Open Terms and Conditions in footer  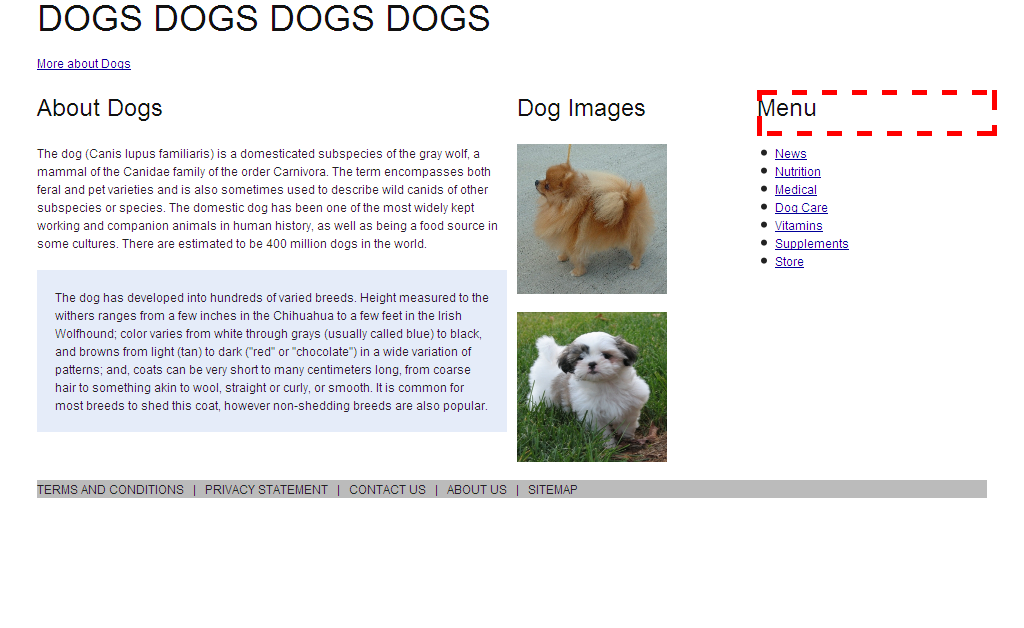click(110, 490)
